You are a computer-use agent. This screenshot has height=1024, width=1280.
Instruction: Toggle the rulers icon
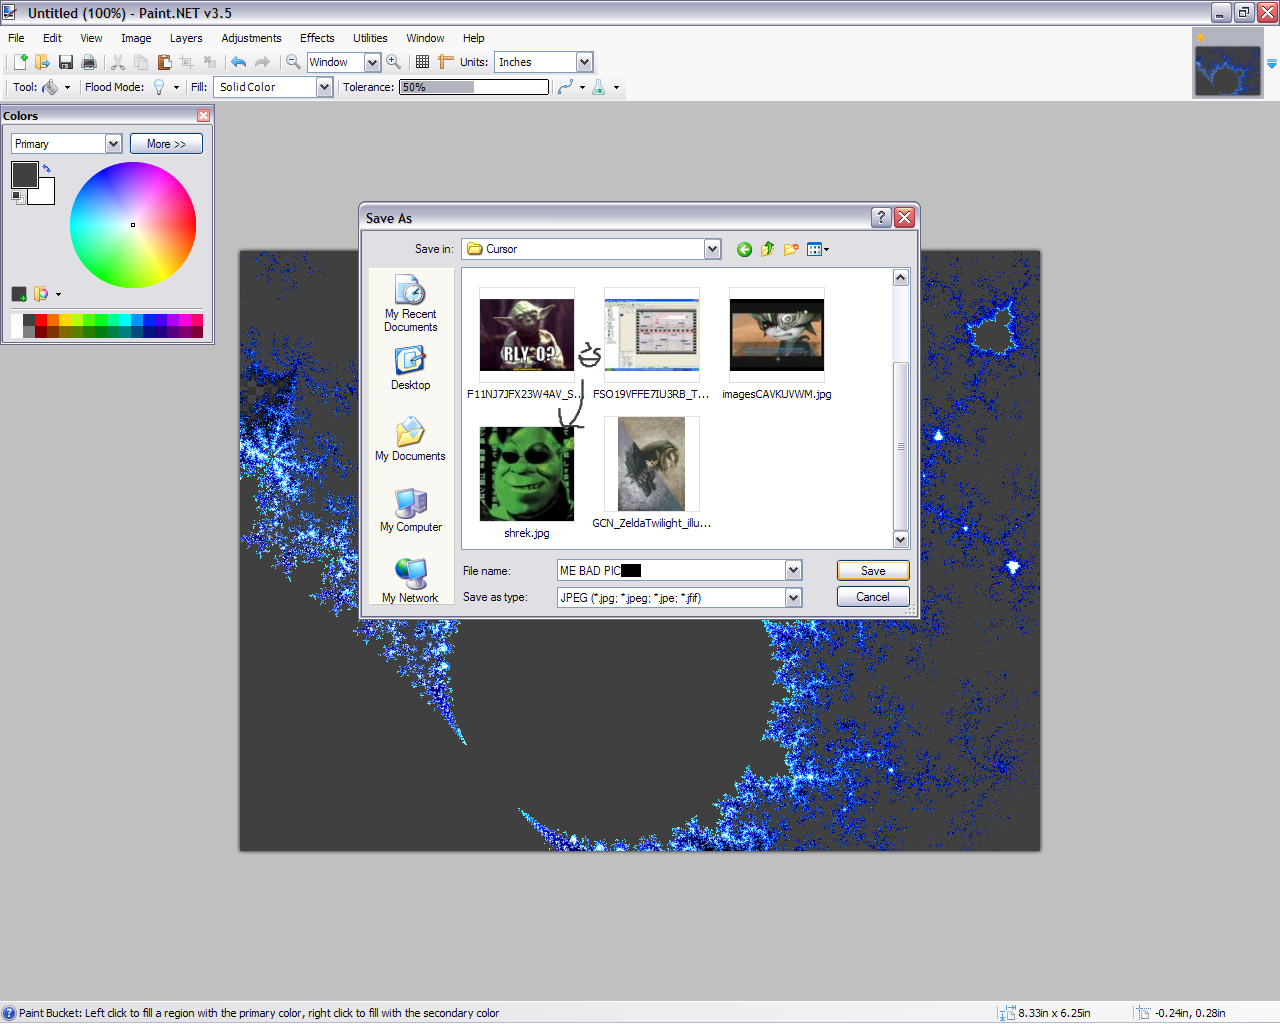pyautogui.click(x=446, y=62)
